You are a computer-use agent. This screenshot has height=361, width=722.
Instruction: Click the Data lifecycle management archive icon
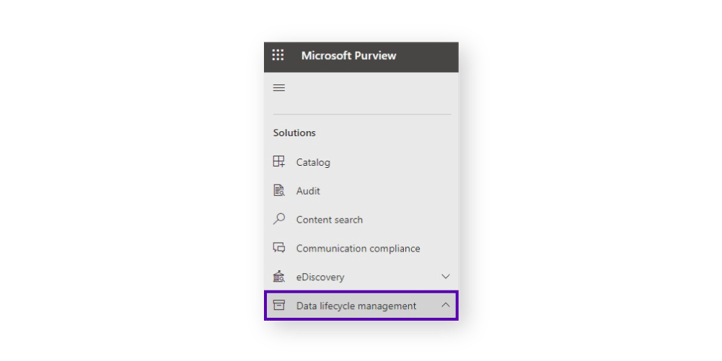point(279,305)
